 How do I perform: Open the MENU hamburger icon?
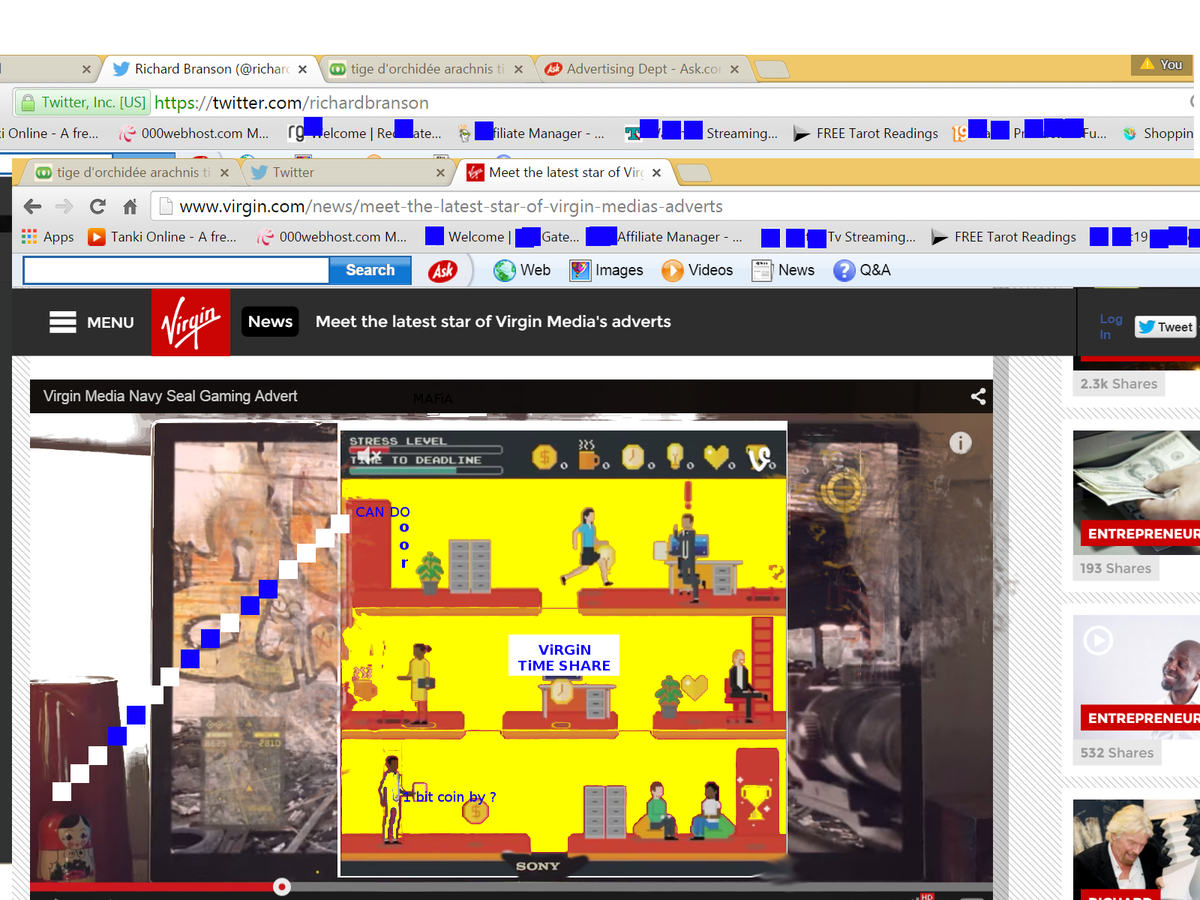(x=63, y=322)
